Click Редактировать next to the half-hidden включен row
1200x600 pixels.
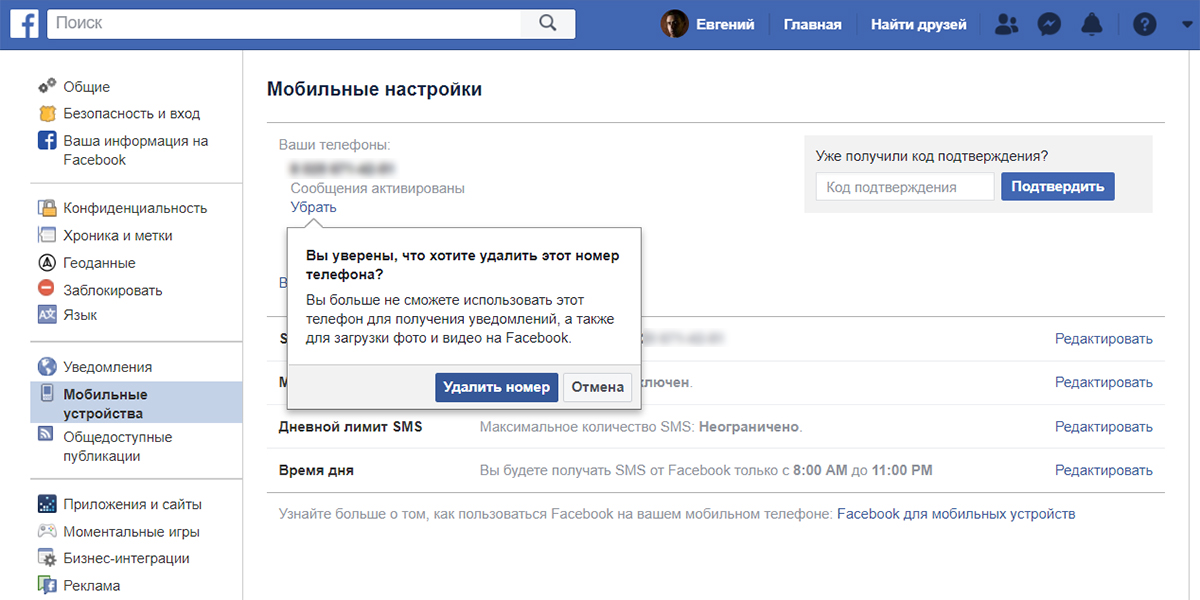(1104, 382)
